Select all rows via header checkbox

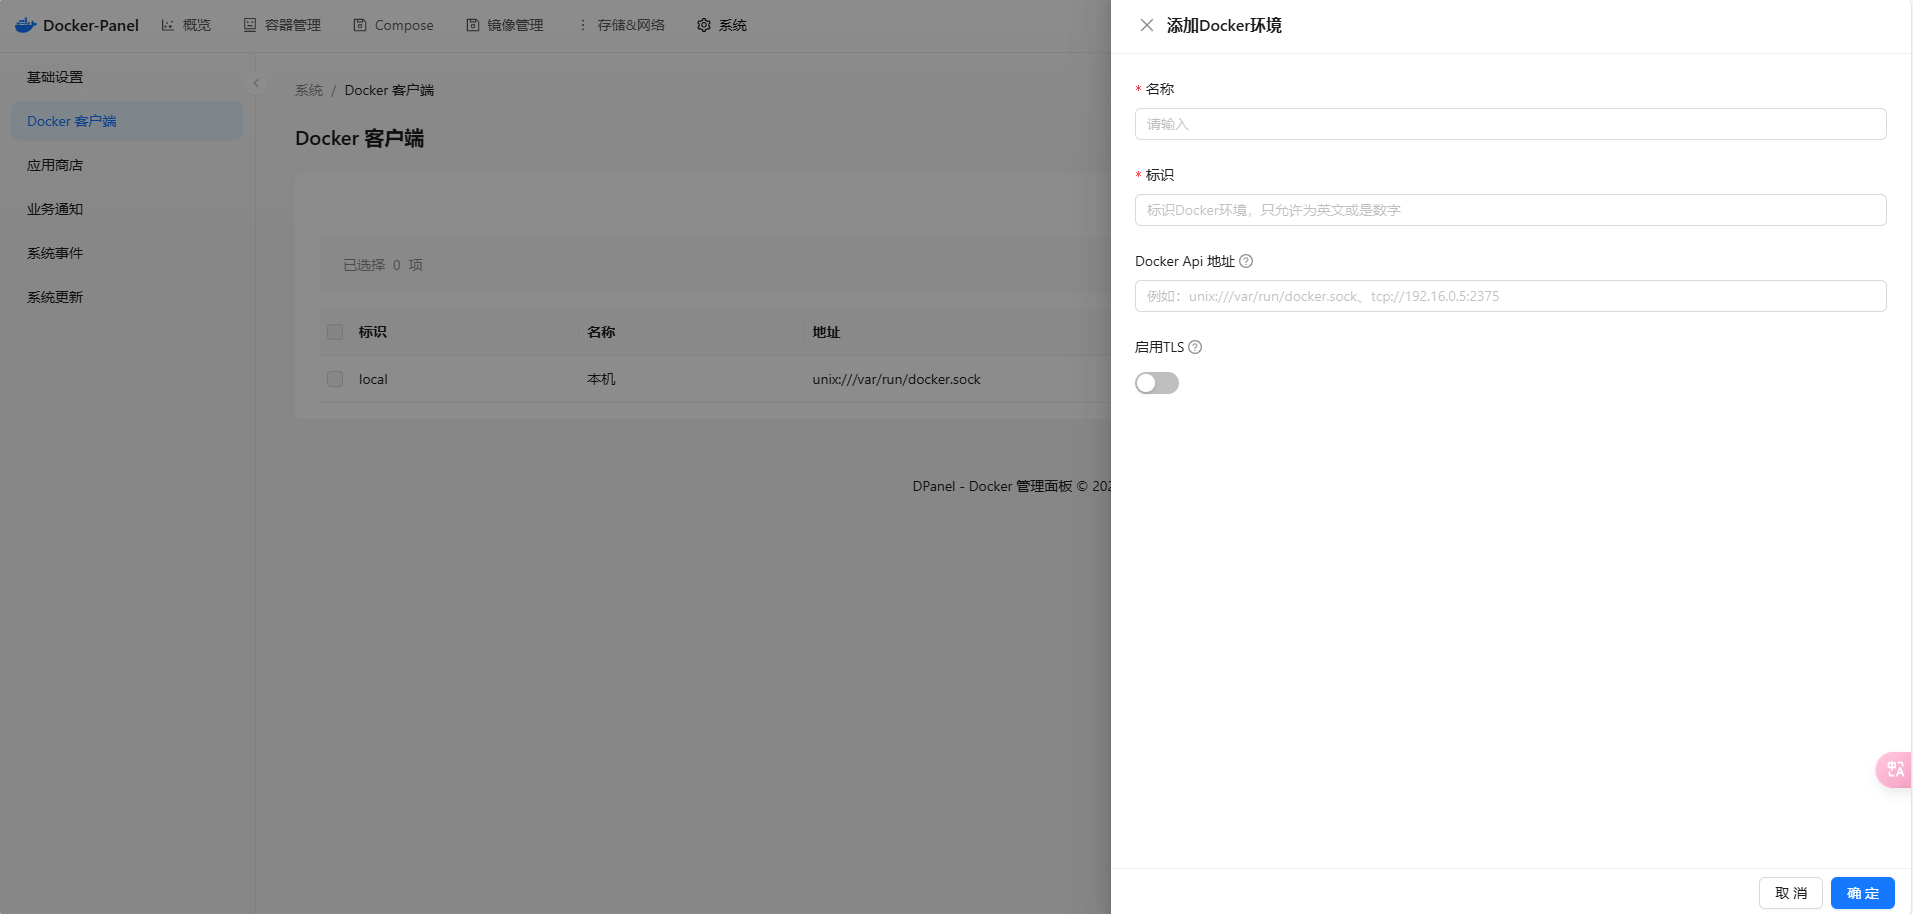(334, 331)
